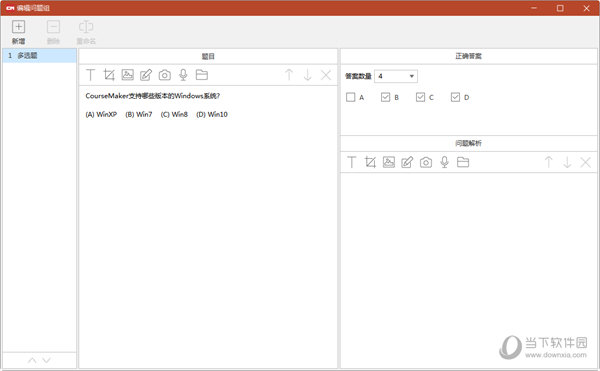Click the delete question toolbar button
The height and width of the screenshot is (371, 600).
pyautogui.click(x=53, y=33)
